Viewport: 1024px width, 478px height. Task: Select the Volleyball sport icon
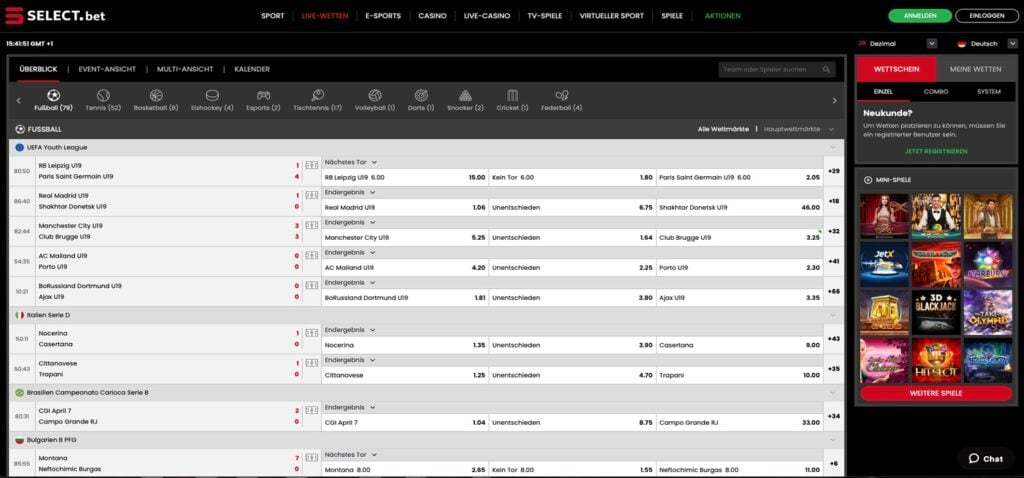[x=375, y=95]
